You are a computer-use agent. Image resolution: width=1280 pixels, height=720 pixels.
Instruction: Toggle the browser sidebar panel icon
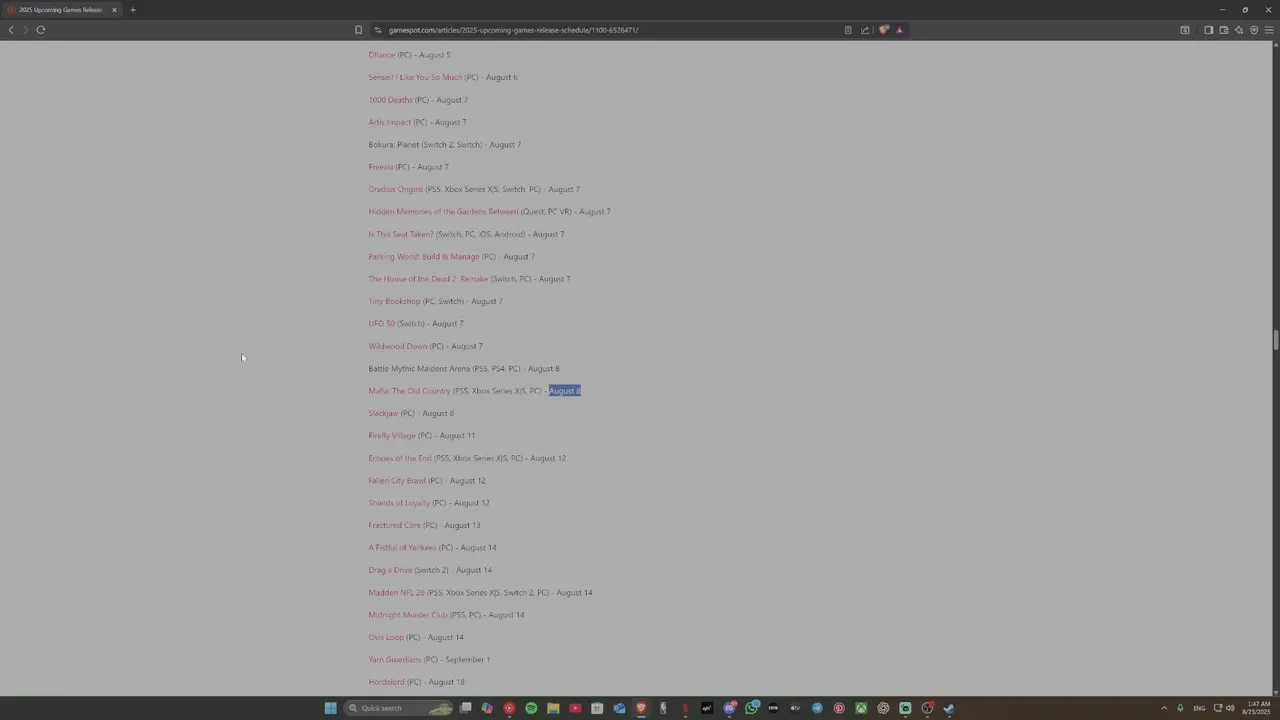click(1208, 30)
